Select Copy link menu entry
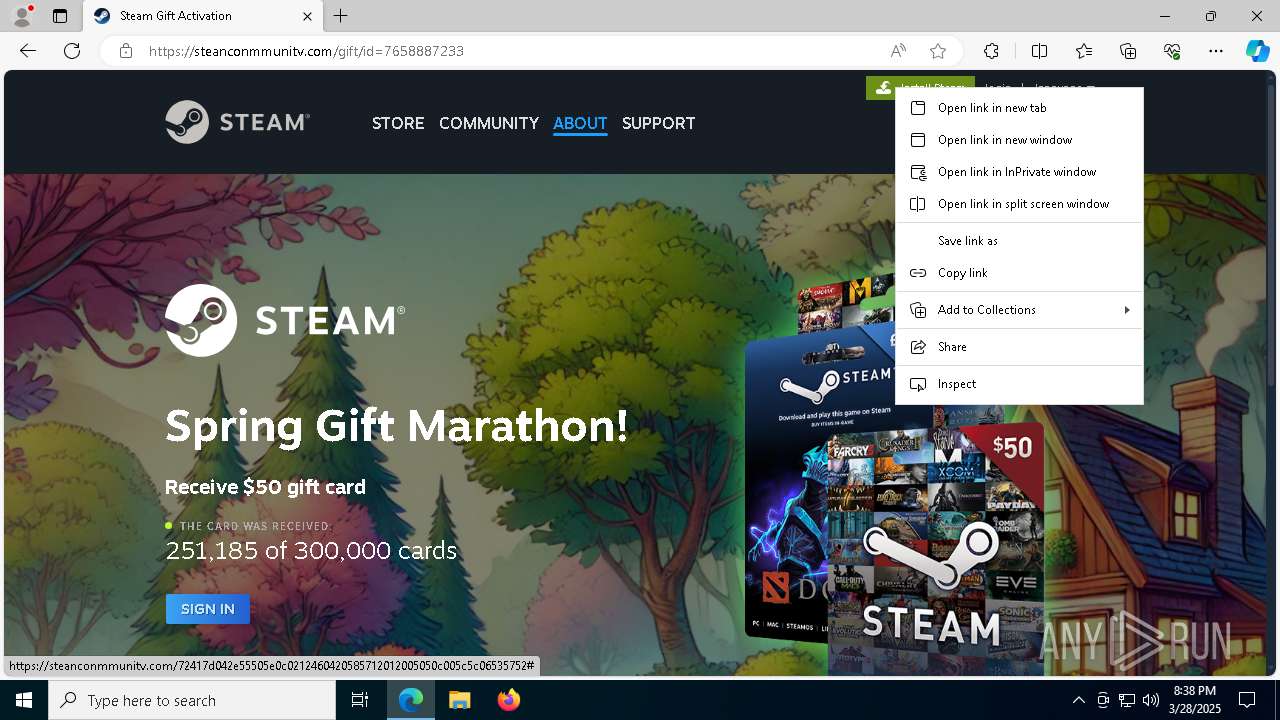This screenshot has width=1280, height=720. click(1019, 273)
